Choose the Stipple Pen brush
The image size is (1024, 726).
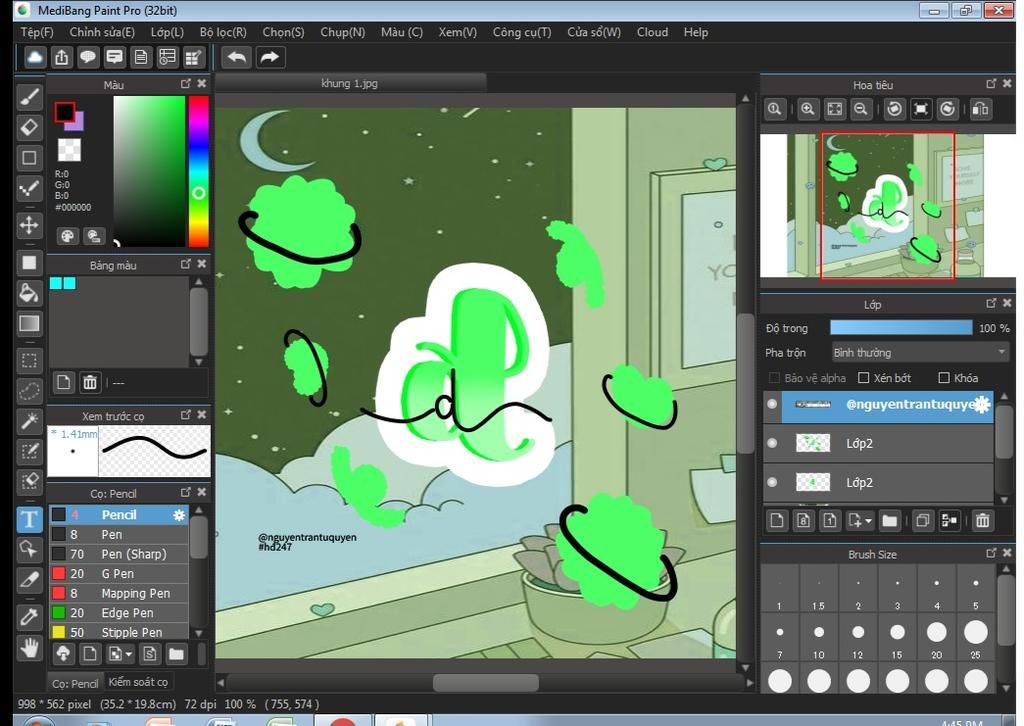119,632
